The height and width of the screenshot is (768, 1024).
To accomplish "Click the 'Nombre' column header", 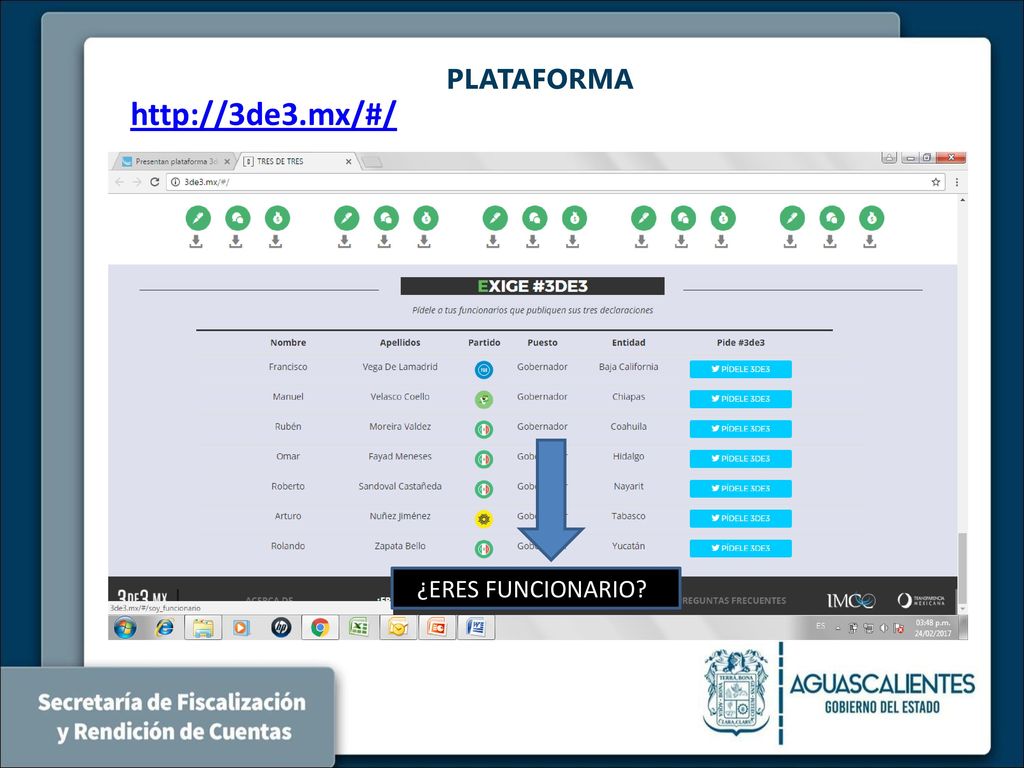I will point(288,342).
